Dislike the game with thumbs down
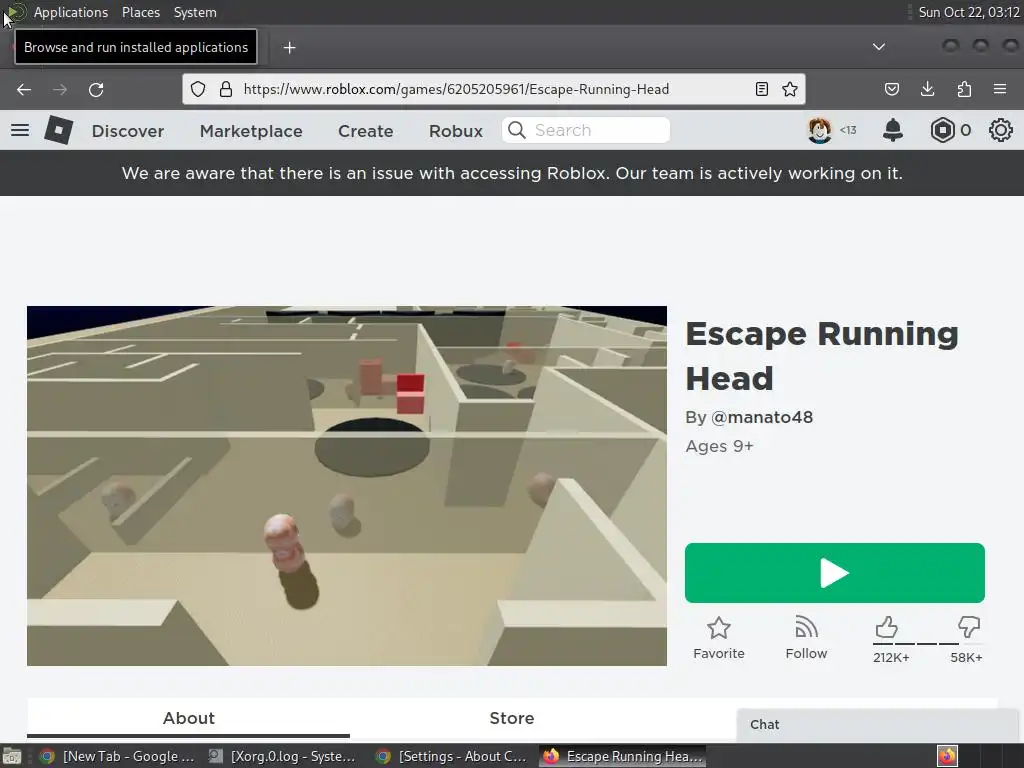 pyautogui.click(x=968, y=628)
